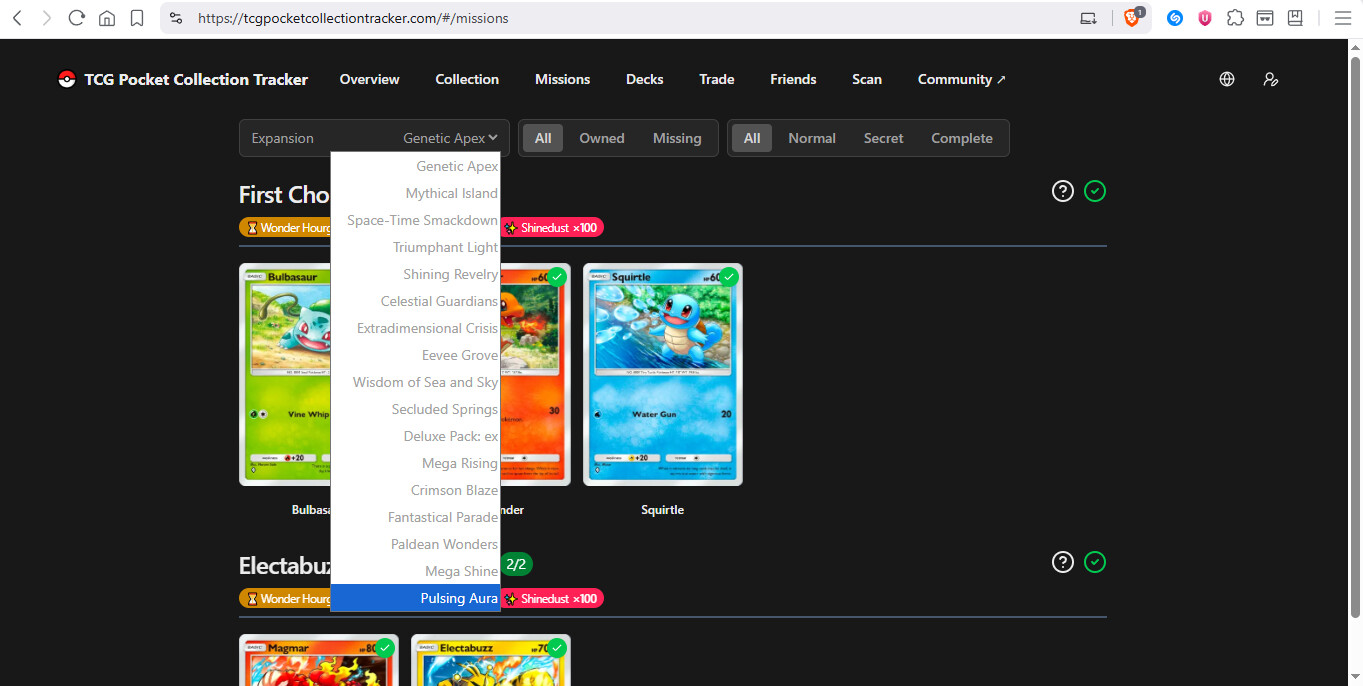Choose Paldean Wonders expansion

coord(416,544)
